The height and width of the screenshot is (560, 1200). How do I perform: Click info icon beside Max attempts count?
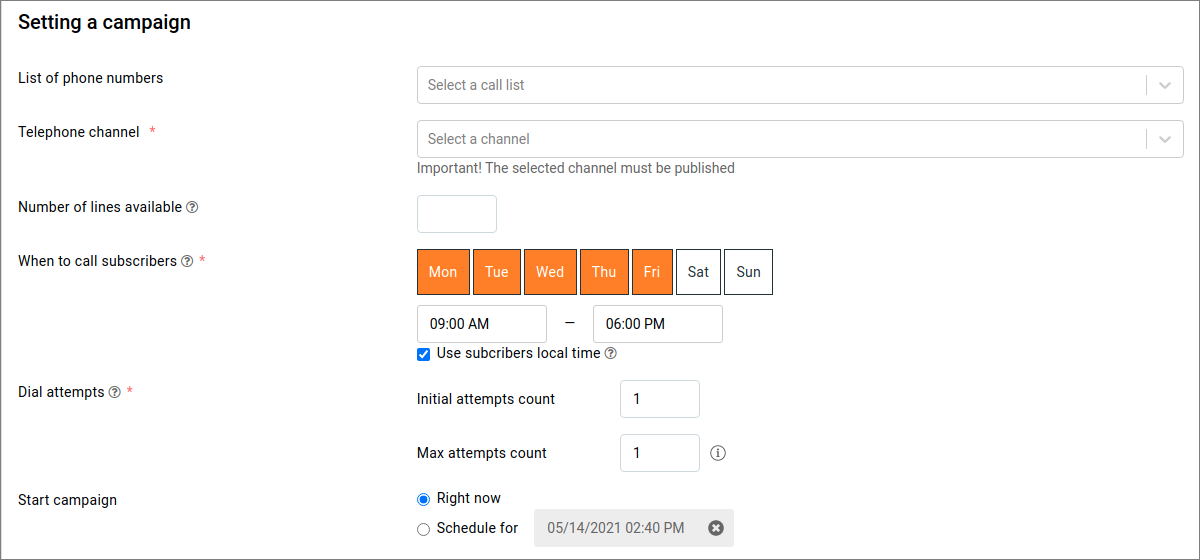click(718, 453)
